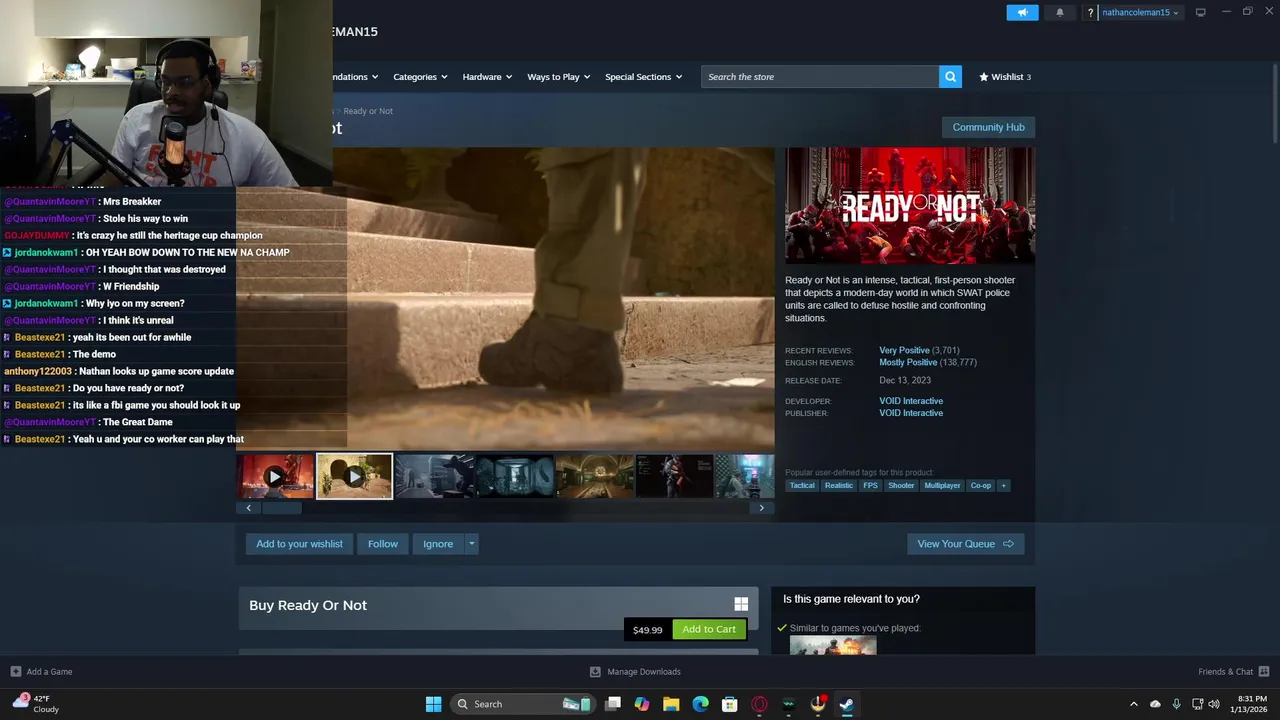Open File Explorer from the taskbar
The width and height of the screenshot is (1280, 720).
671,704
